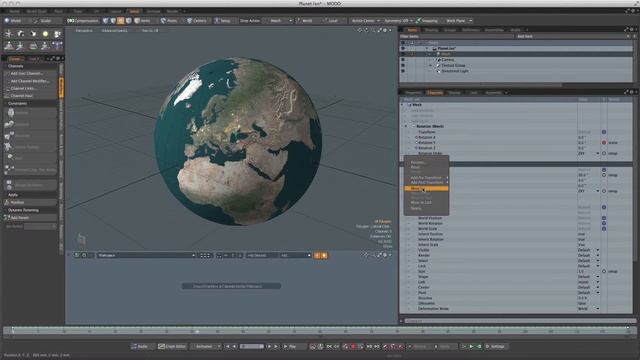The image size is (640, 360).
Task: Open the Visible channel Default dropdown
Action: tap(589, 250)
